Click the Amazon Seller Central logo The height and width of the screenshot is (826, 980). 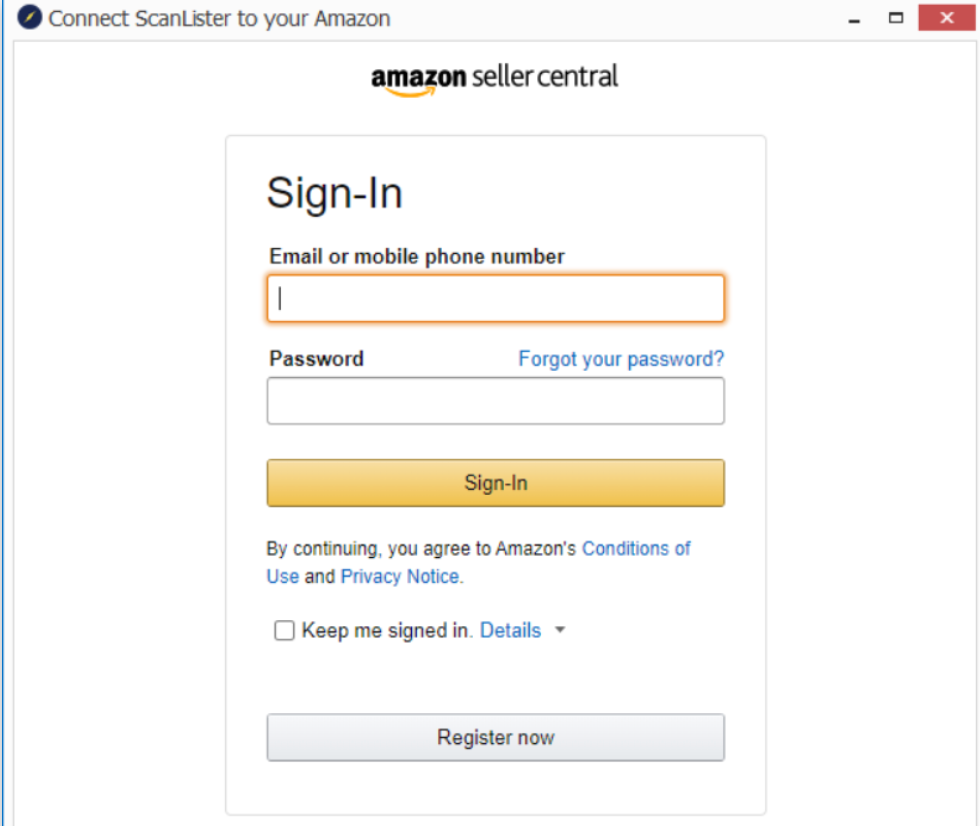click(x=495, y=78)
